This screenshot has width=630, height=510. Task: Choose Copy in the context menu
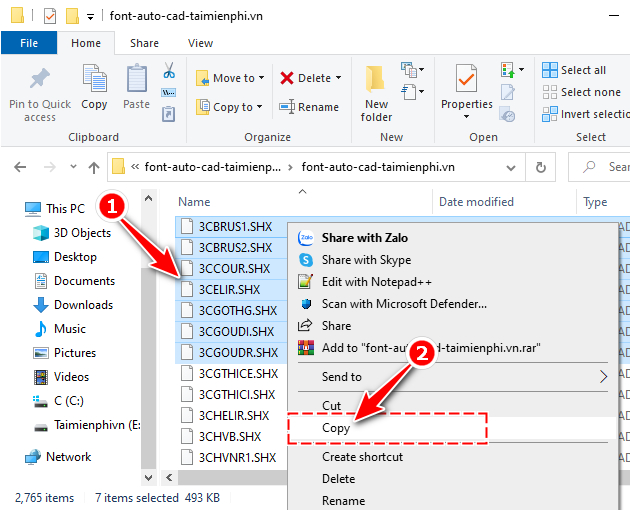point(452,428)
